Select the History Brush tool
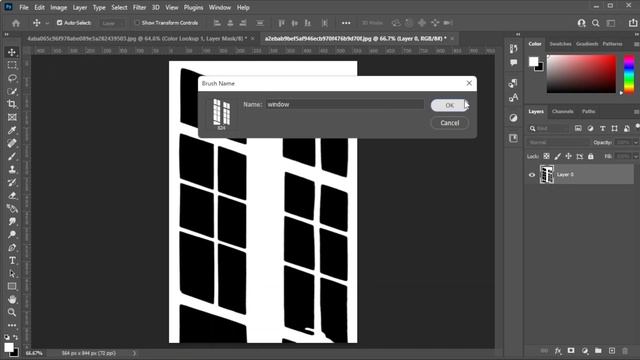 point(12,182)
